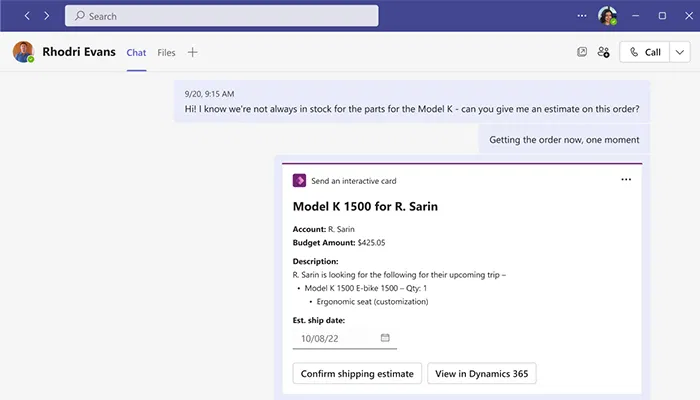This screenshot has height=400, width=700.
Task: Open Settings and more ellipsis in title bar
Action: pos(583,16)
